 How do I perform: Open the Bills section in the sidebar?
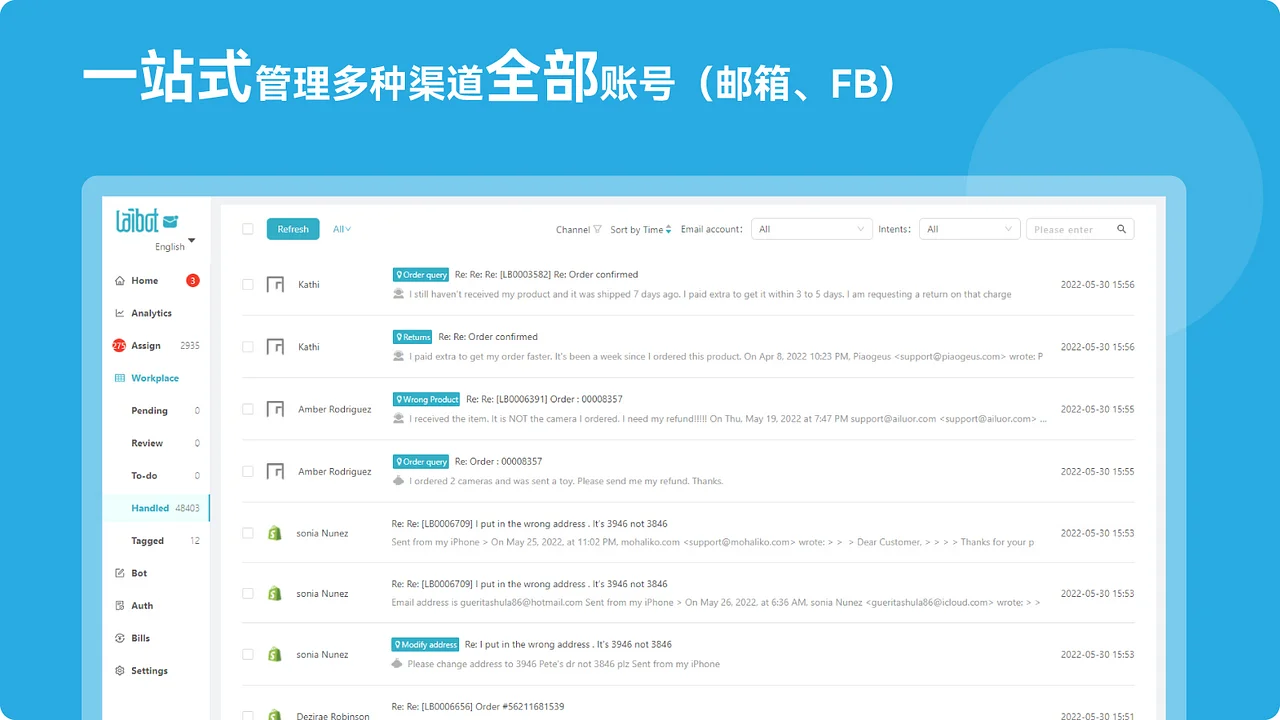(x=138, y=637)
